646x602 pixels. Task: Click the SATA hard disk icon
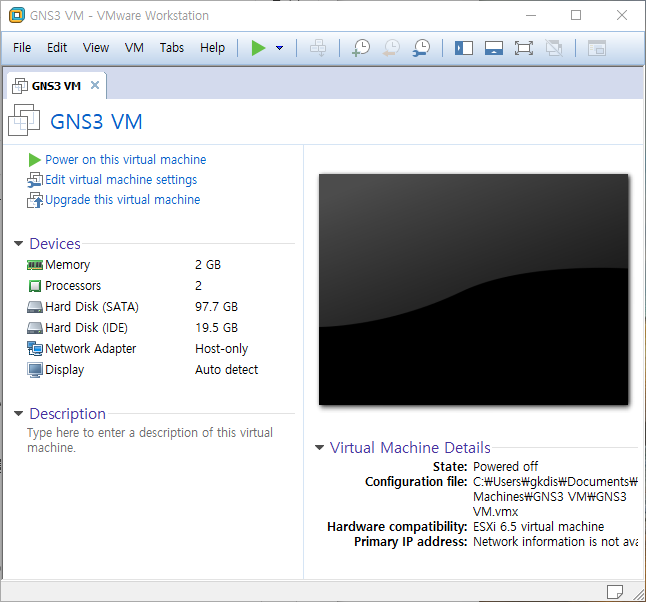click(35, 307)
